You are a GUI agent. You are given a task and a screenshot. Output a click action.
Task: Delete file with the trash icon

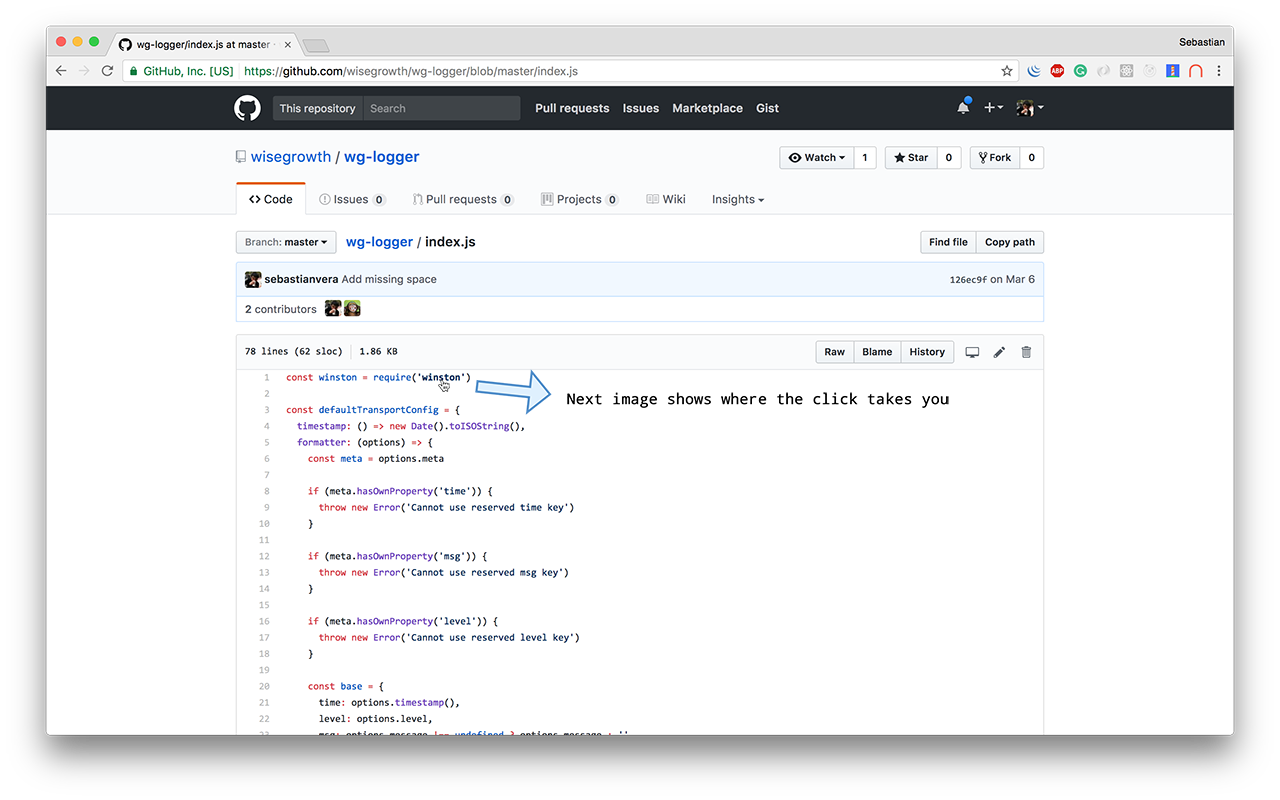1026,352
